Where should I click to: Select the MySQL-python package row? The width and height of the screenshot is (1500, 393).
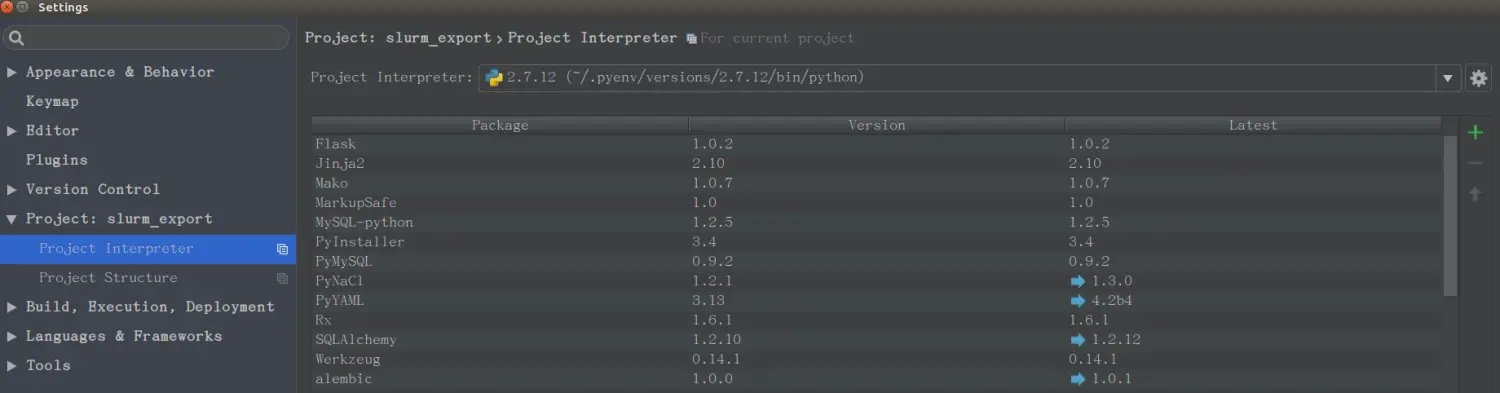point(877,222)
